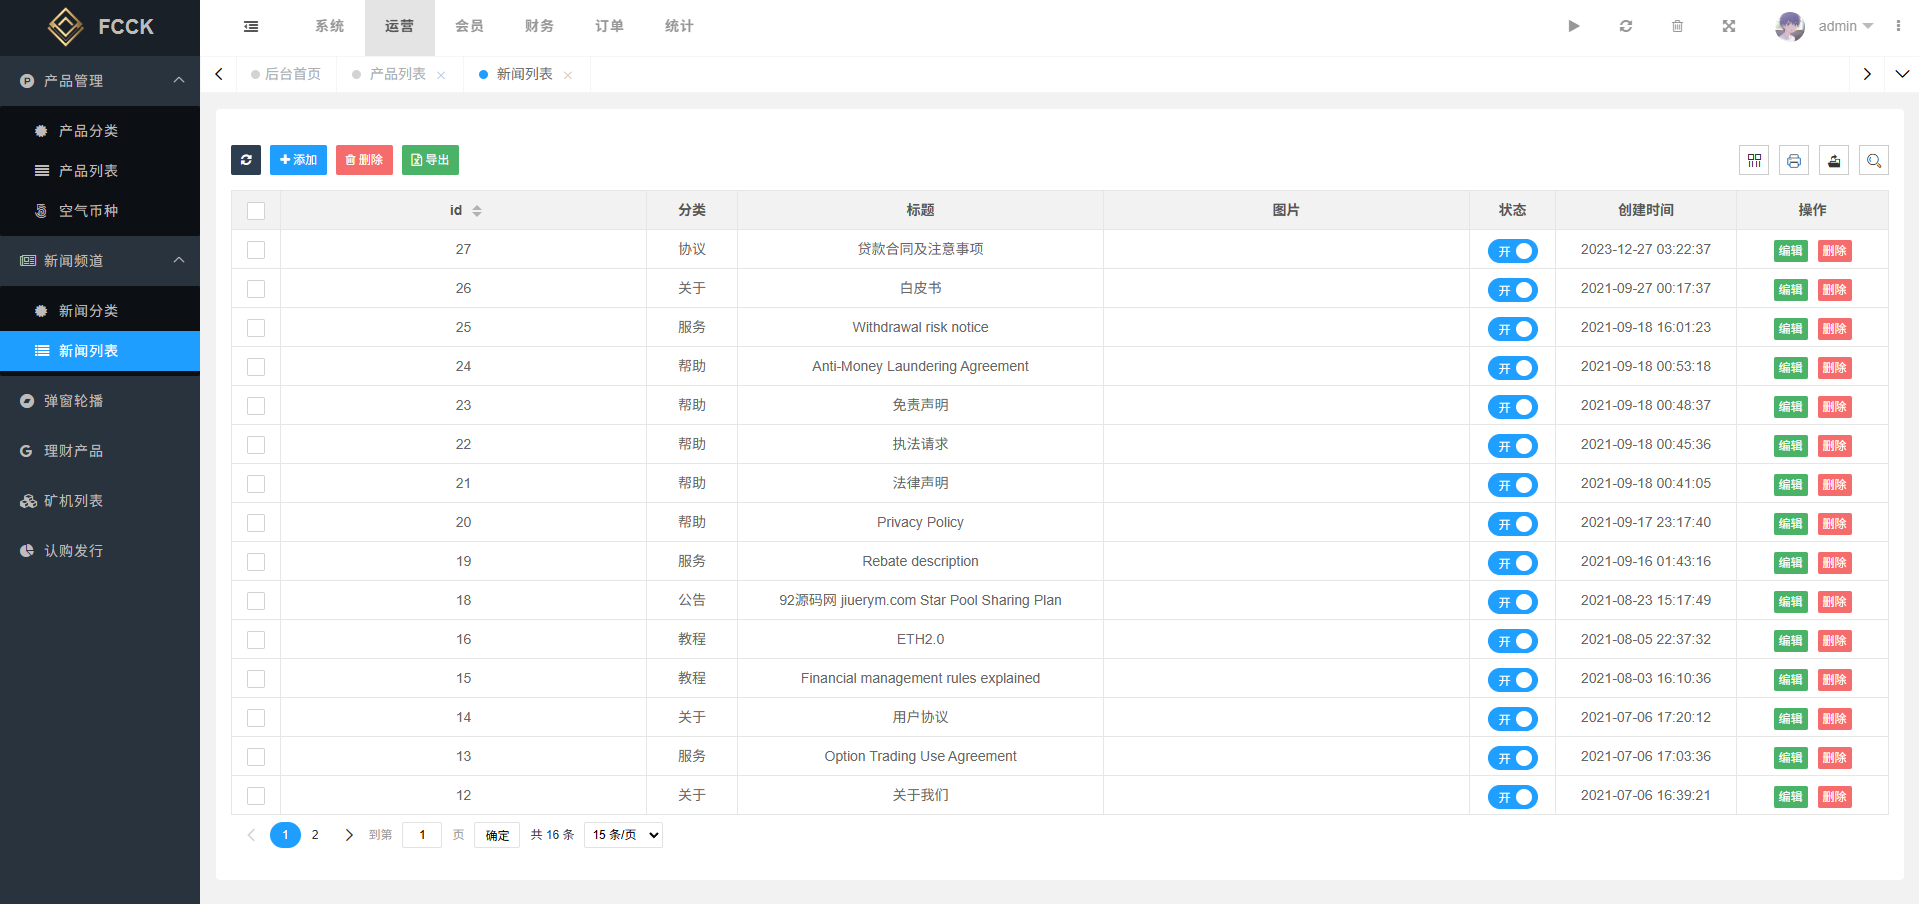Click the blue 添加 button
This screenshot has width=1919, height=904.
point(298,160)
